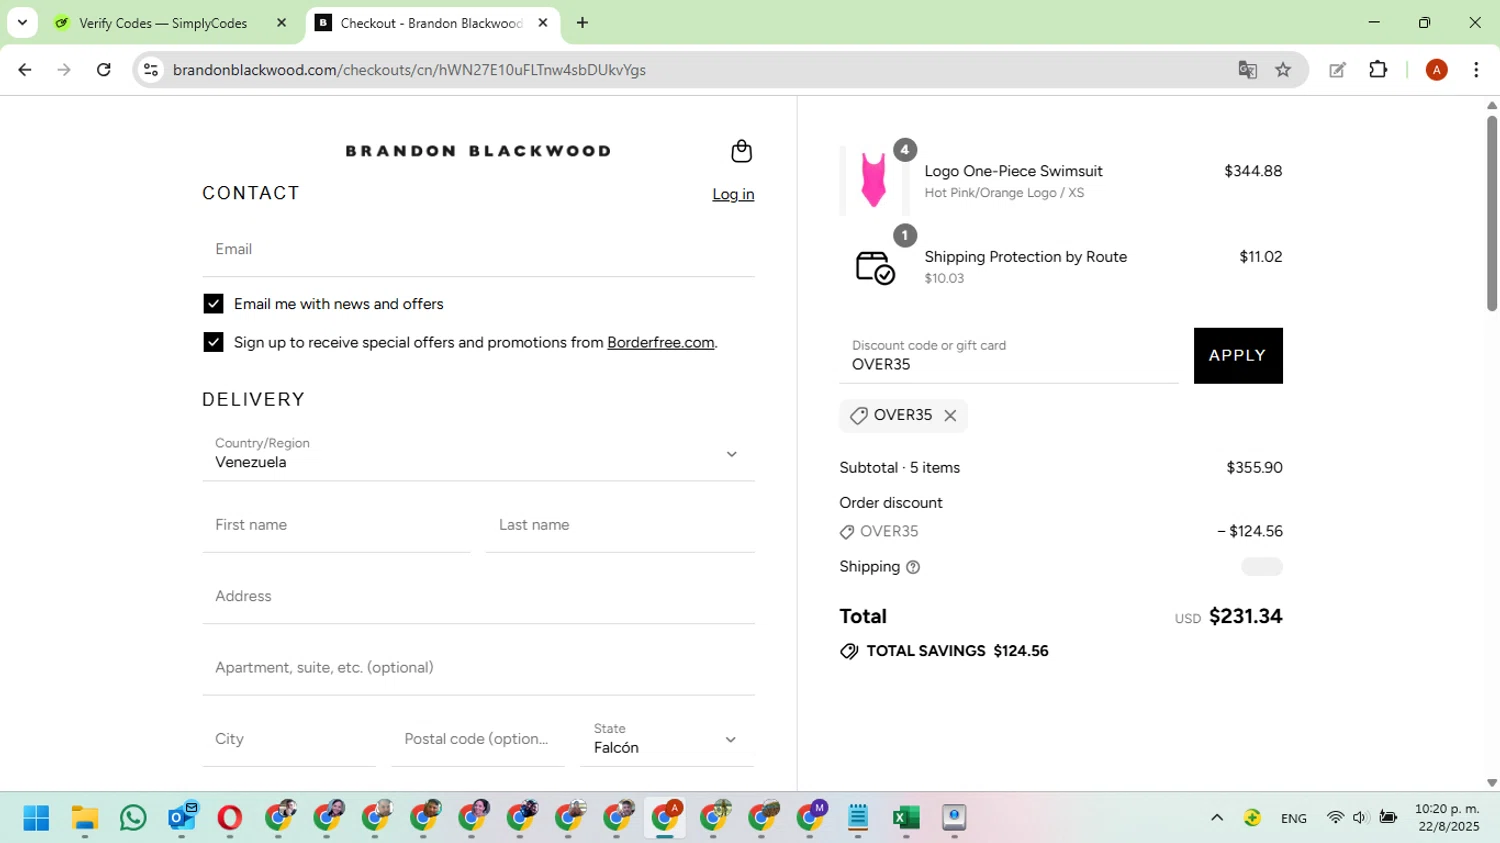Screen dimensions: 1500x843
Task: Click the browser forward arrow
Action: (x=64, y=70)
